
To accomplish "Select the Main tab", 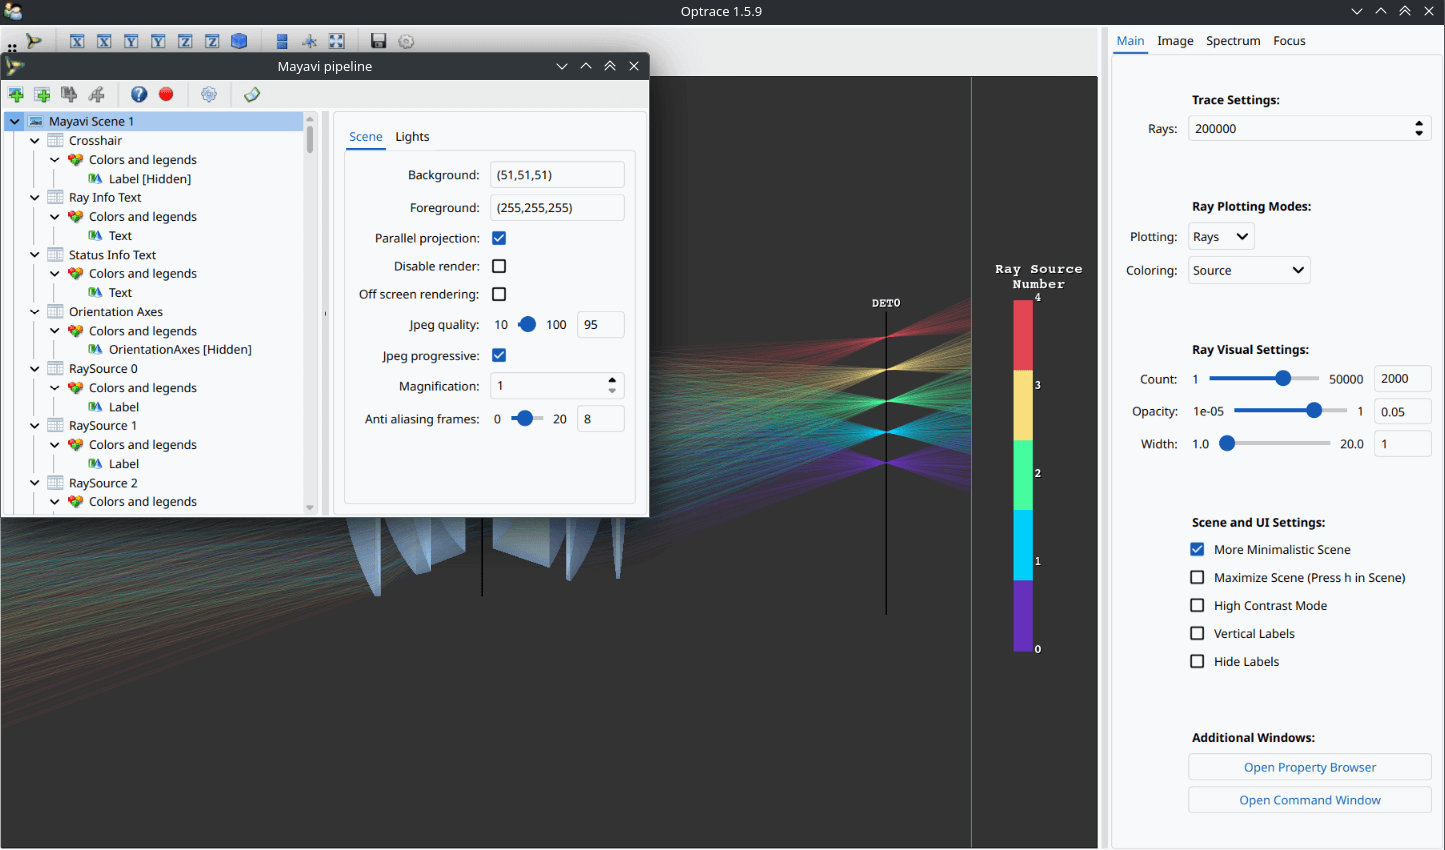I will pyautogui.click(x=1130, y=41).
